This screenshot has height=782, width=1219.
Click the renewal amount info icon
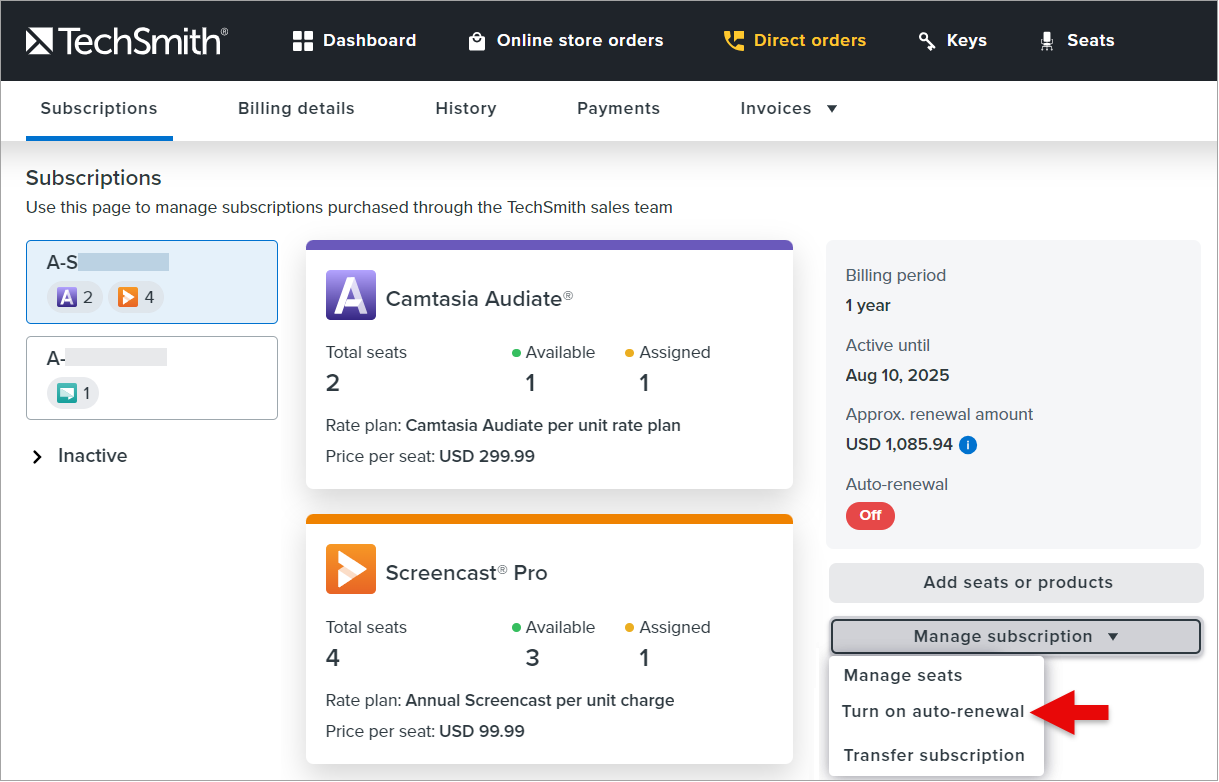[967, 445]
